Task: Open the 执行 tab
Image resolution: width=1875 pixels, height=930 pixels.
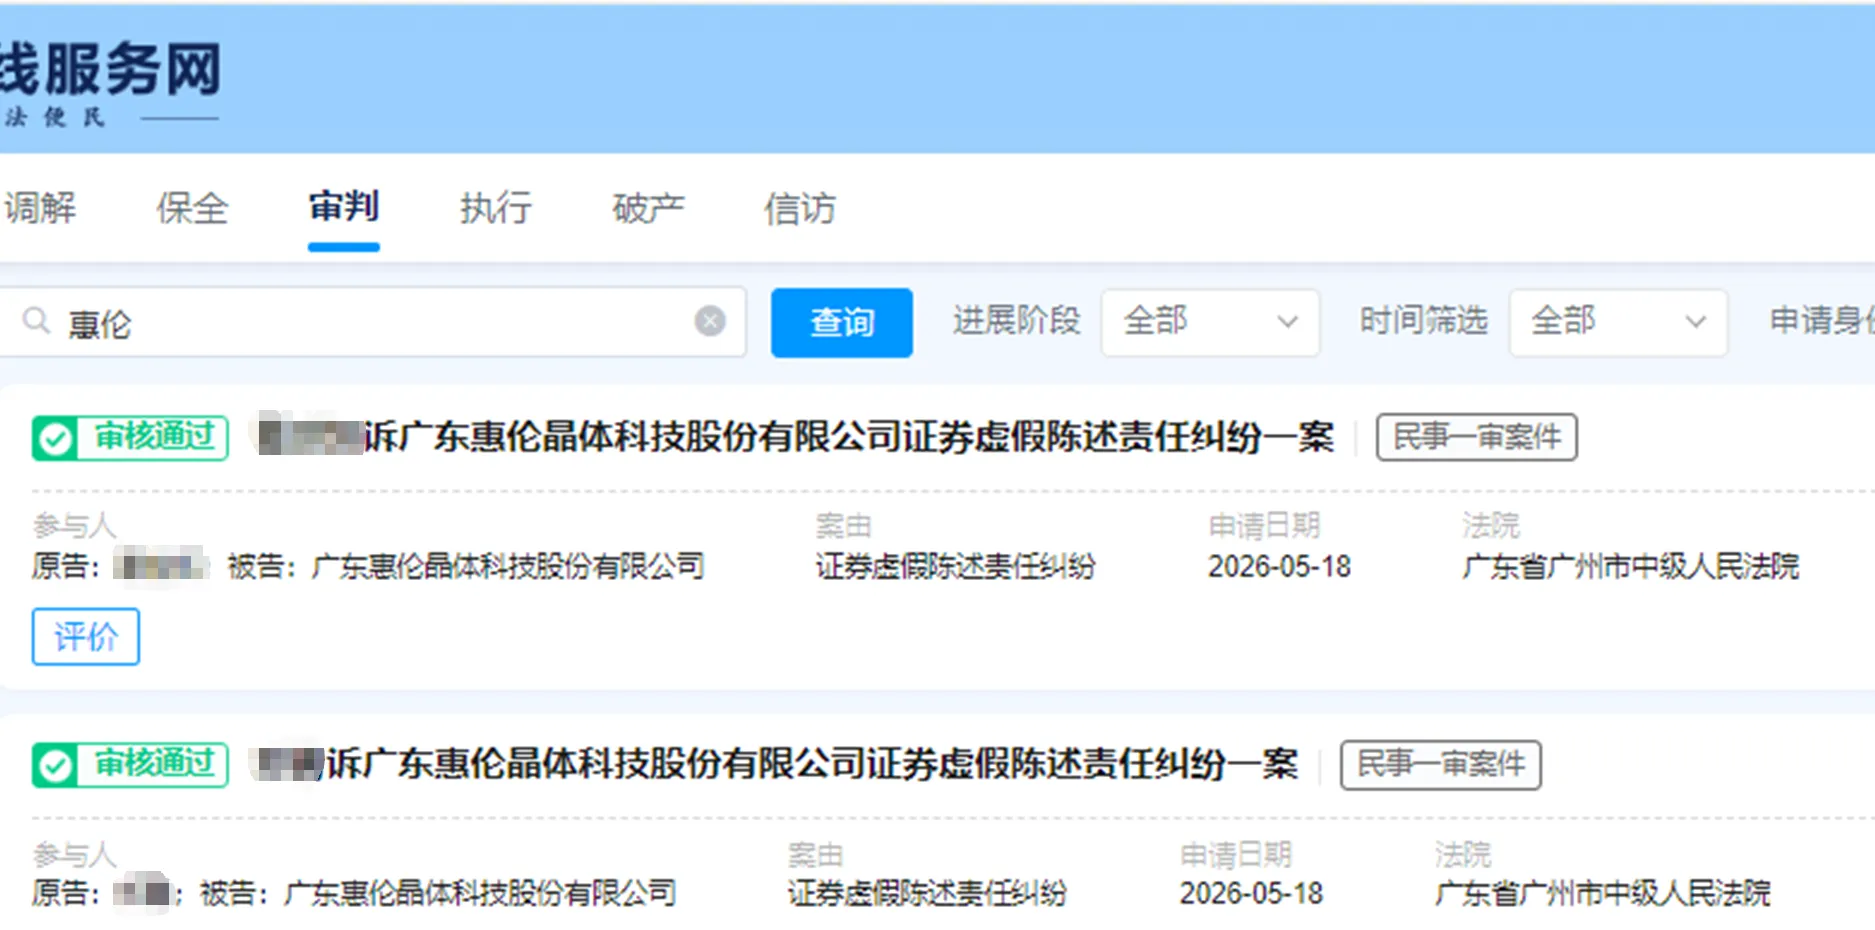Action: click(x=496, y=208)
